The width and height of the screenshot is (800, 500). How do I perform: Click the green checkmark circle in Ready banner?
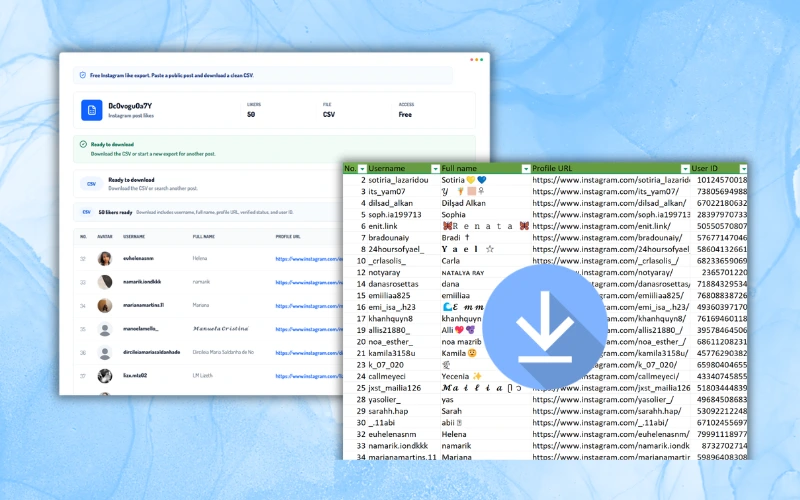coord(83,144)
